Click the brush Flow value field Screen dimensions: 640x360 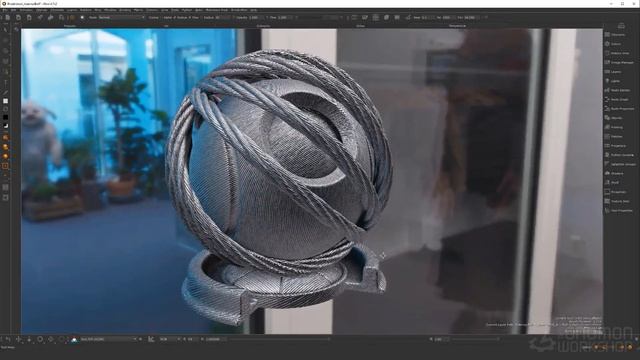coord(284,18)
